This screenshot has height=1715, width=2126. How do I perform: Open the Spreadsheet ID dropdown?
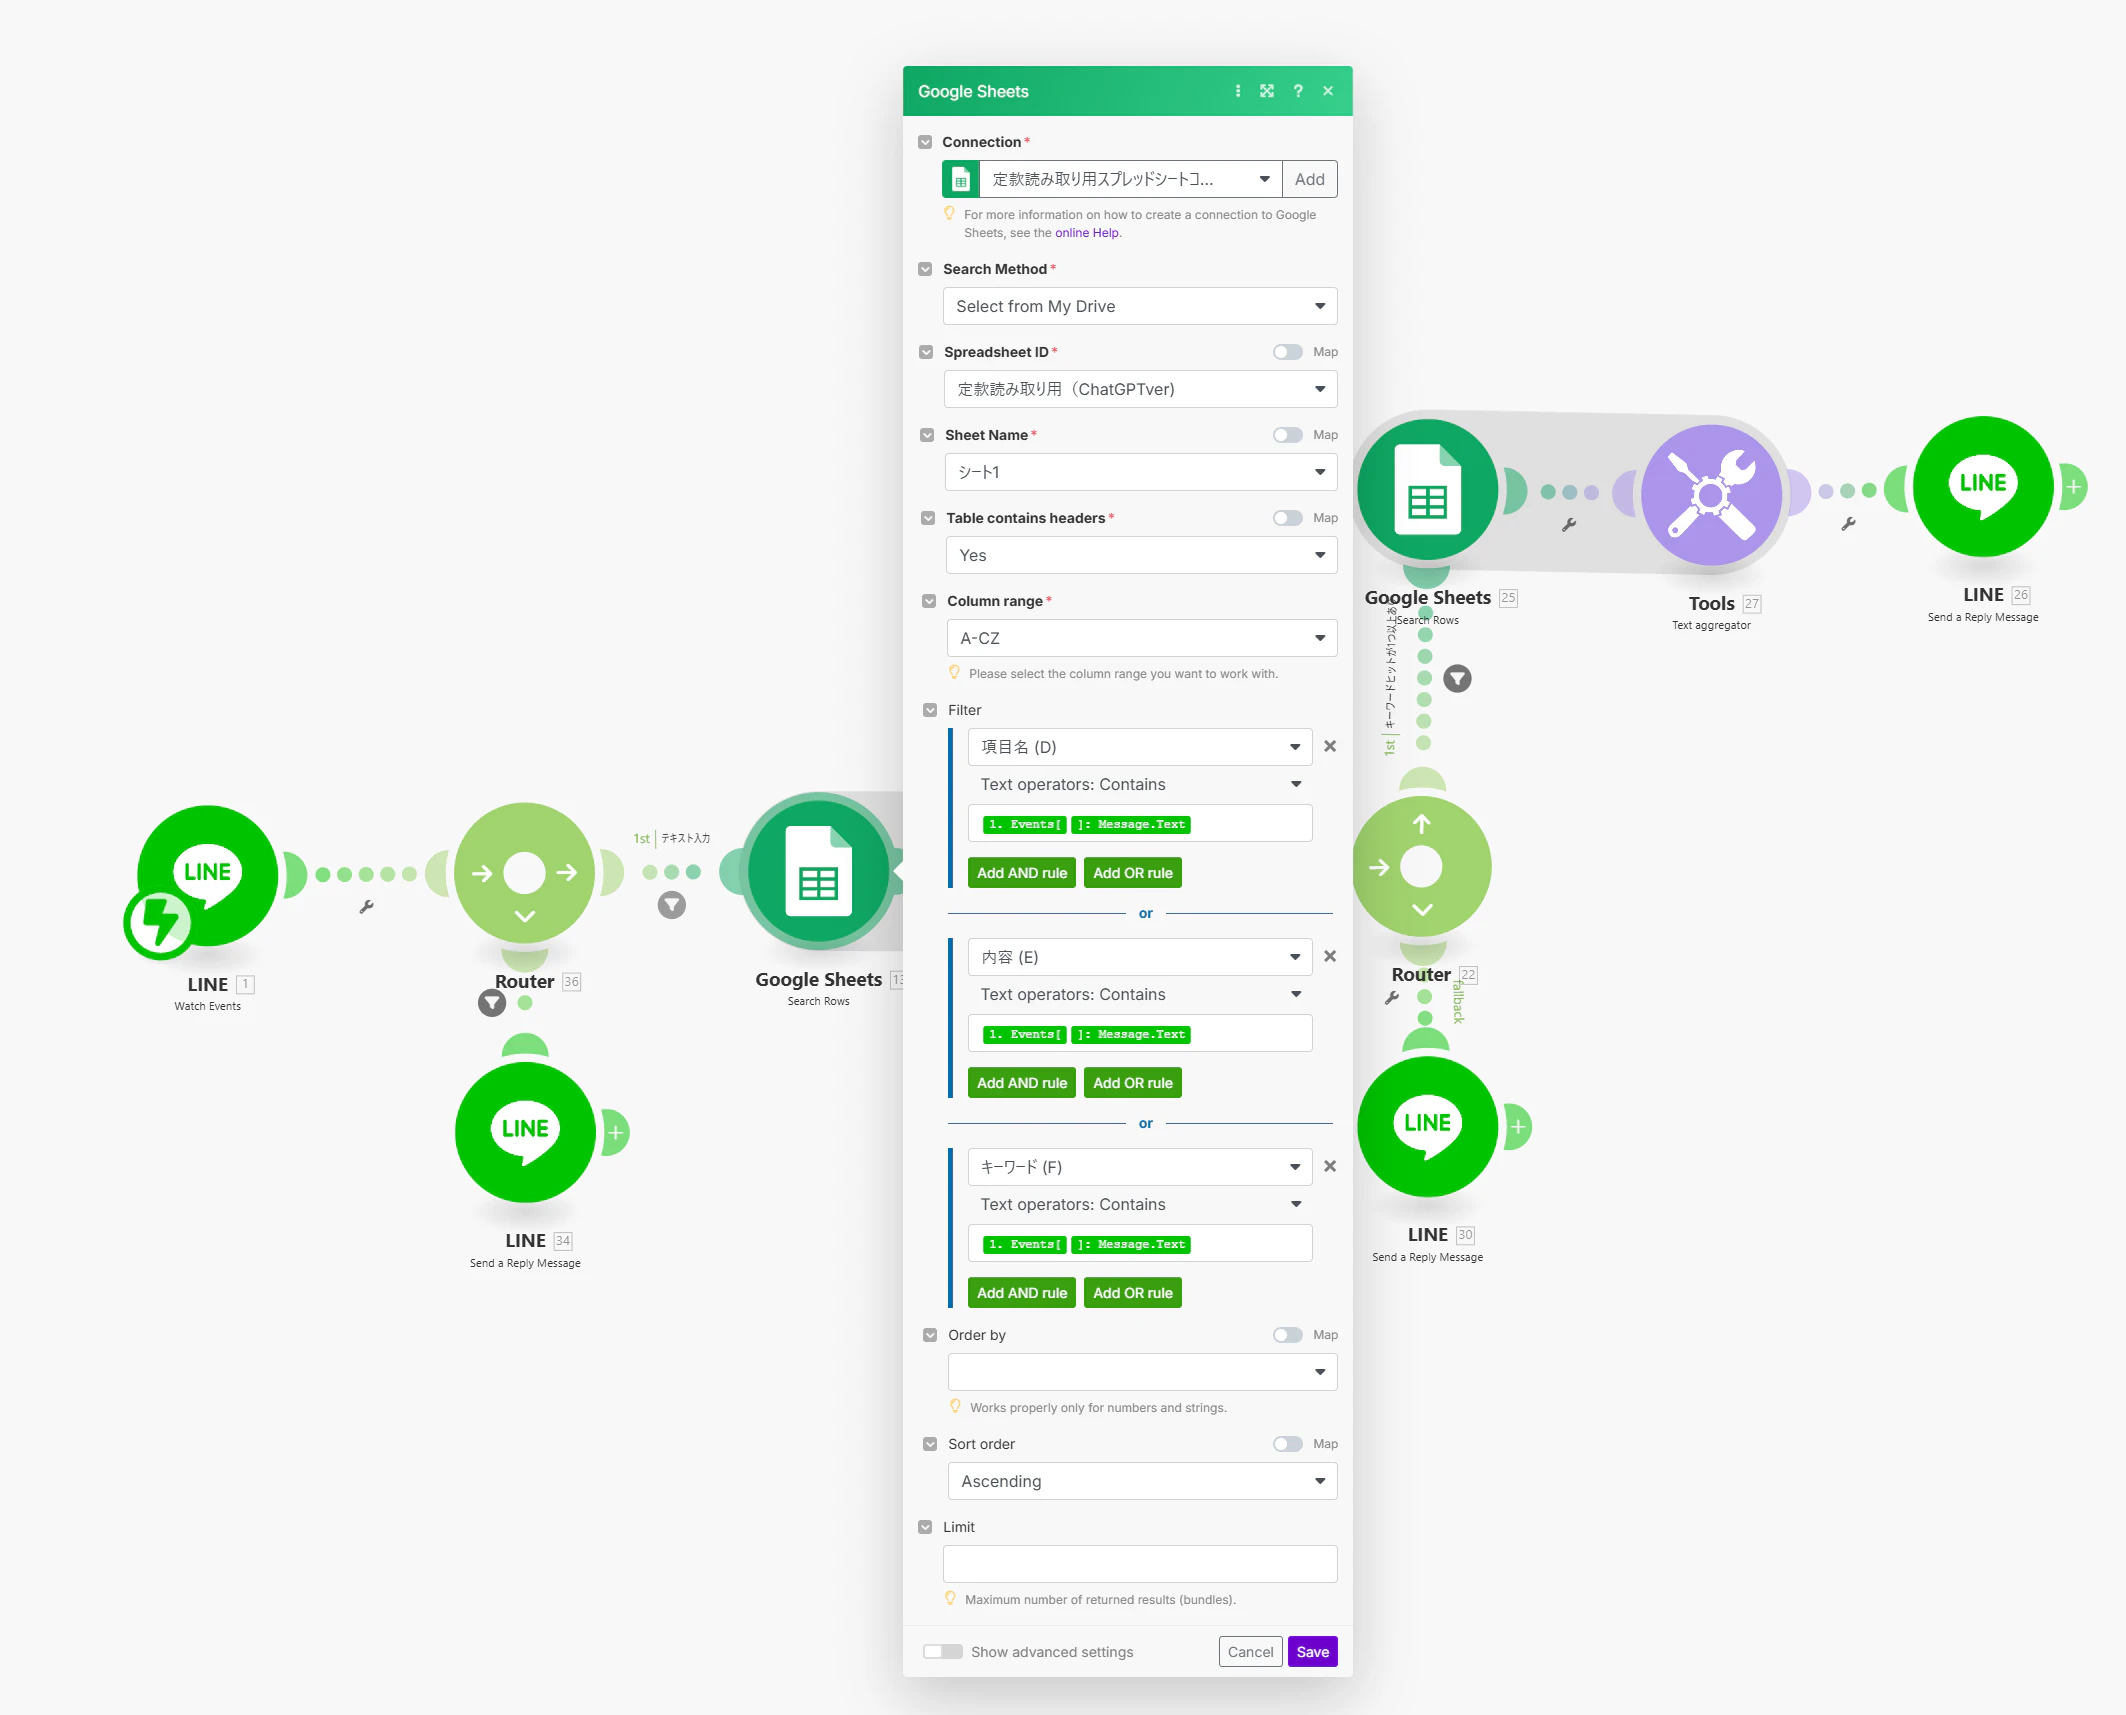pos(1141,389)
